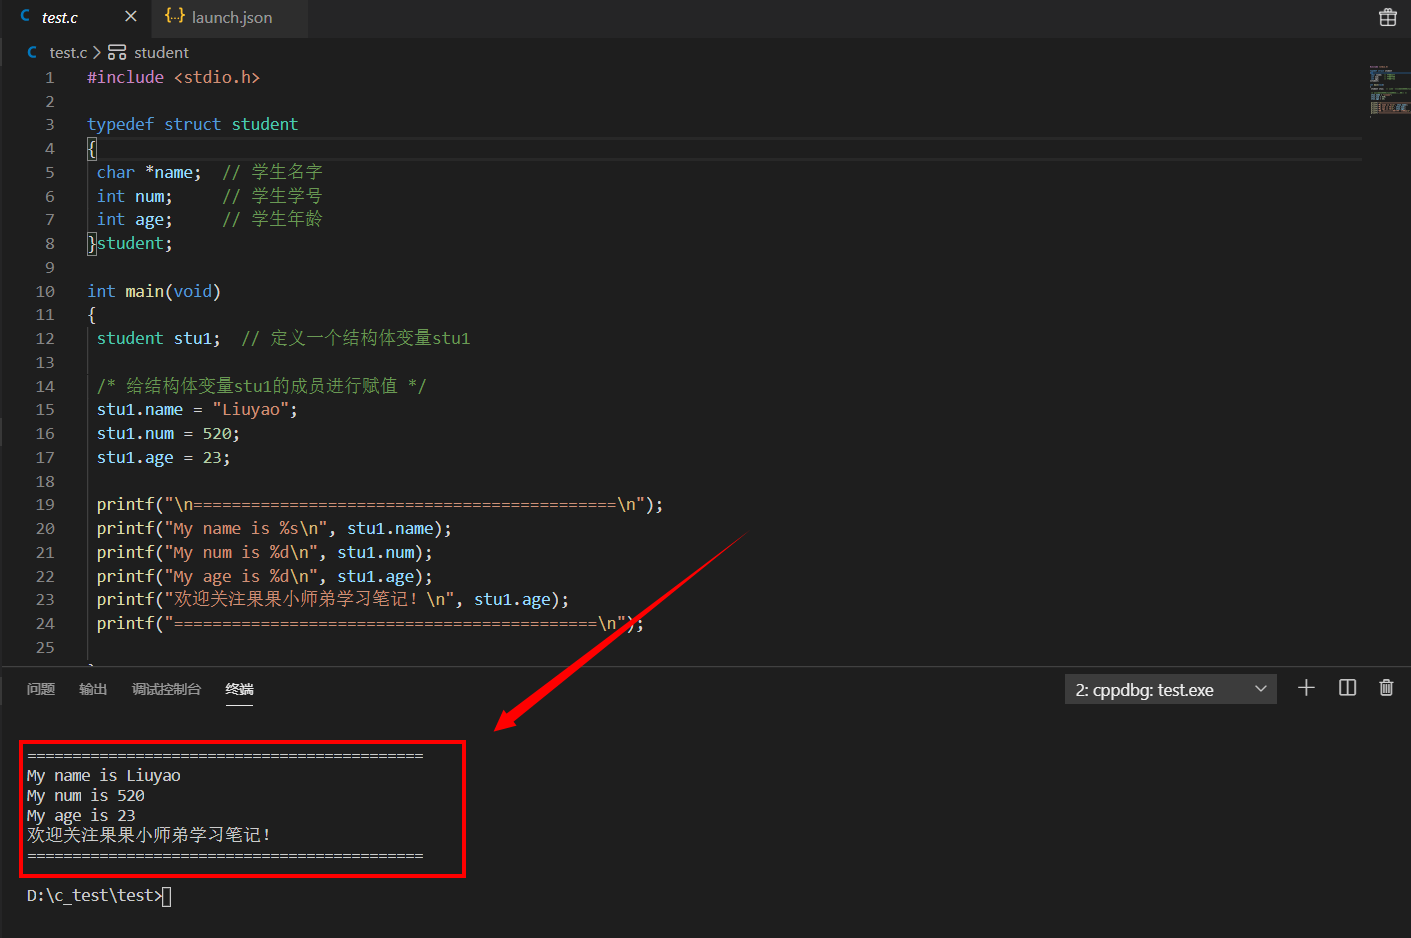The width and height of the screenshot is (1411, 938).
Task: Click the gift icon at top right
Action: [x=1387, y=17]
